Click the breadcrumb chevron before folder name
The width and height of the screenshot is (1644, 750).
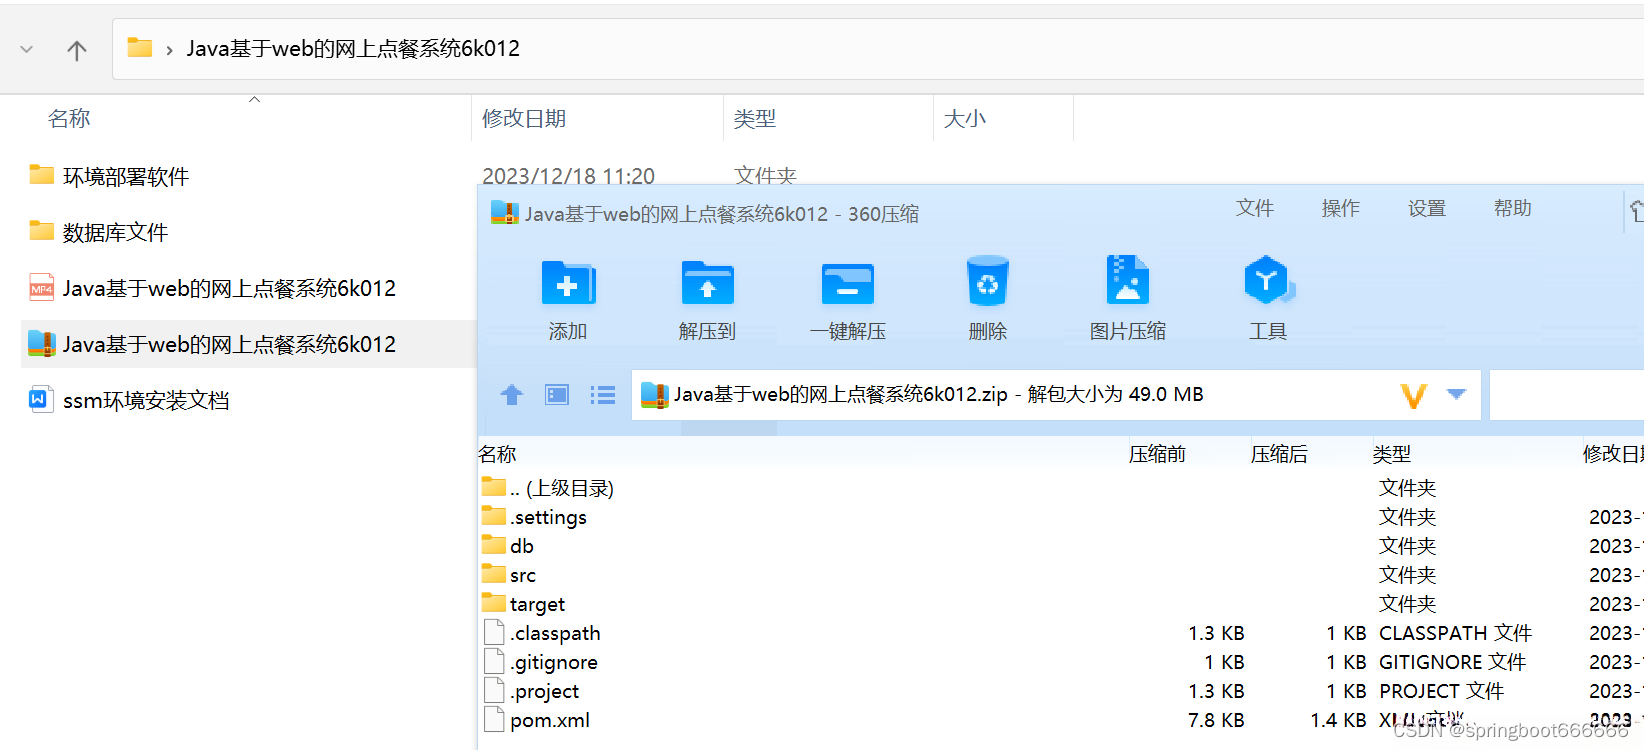pyautogui.click(x=169, y=50)
